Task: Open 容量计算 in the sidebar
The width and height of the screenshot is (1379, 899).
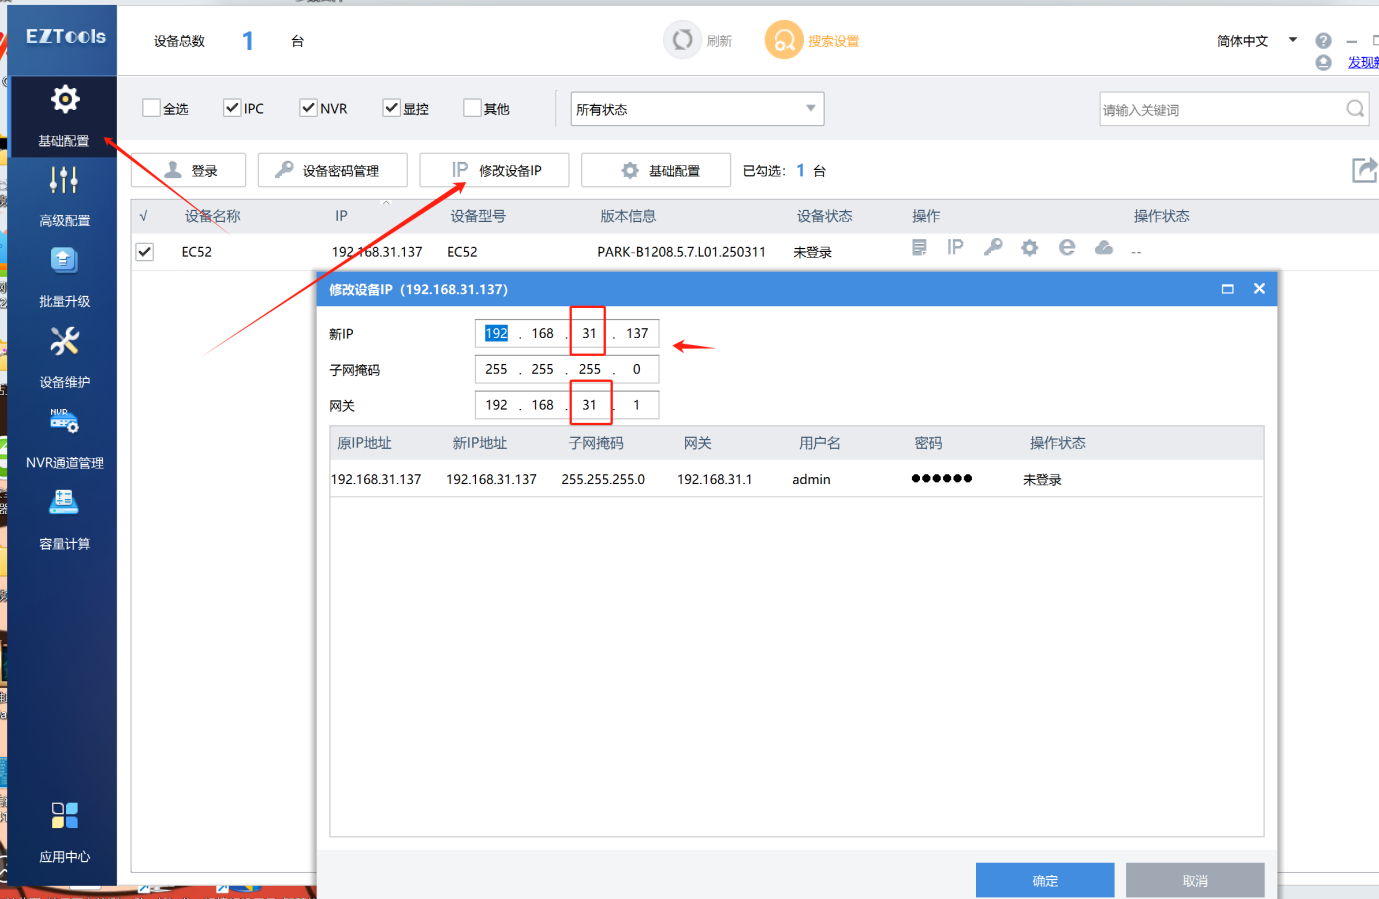Action: tap(64, 520)
